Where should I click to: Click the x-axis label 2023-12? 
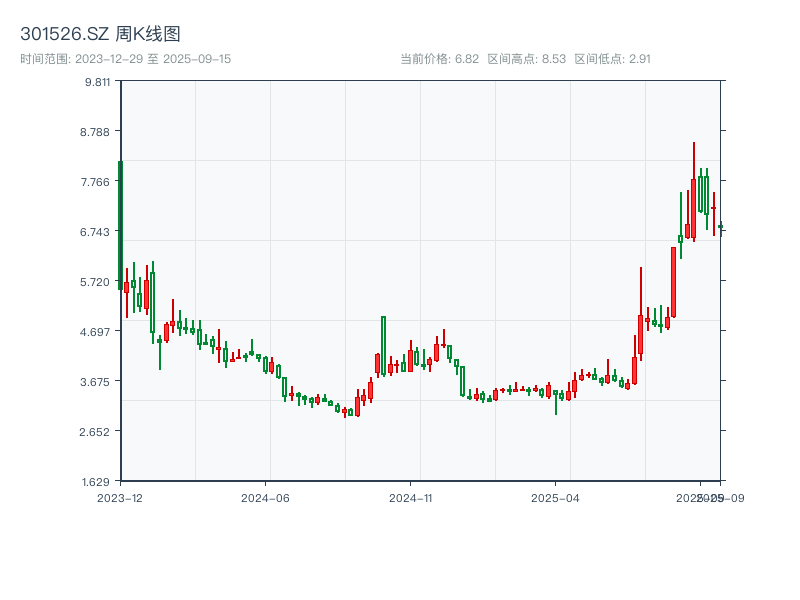click(x=120, y=498)
